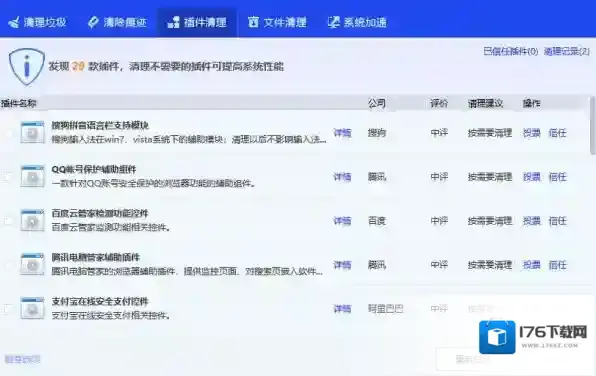Viewport: 596px width, 376px height.
Task: Click the plugin icon for QQ账号保护辅助组件
Action: (x=32, y=176)
